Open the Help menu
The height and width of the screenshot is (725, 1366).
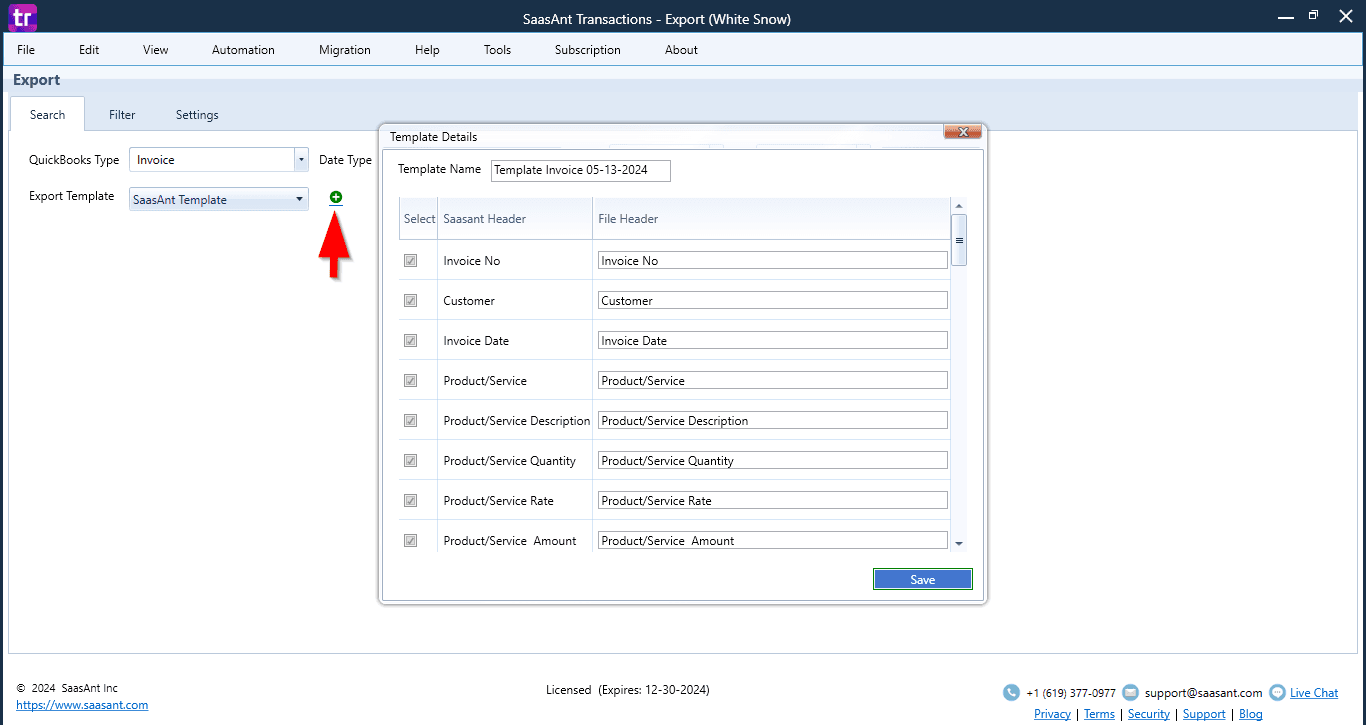[x=427, y=49]
